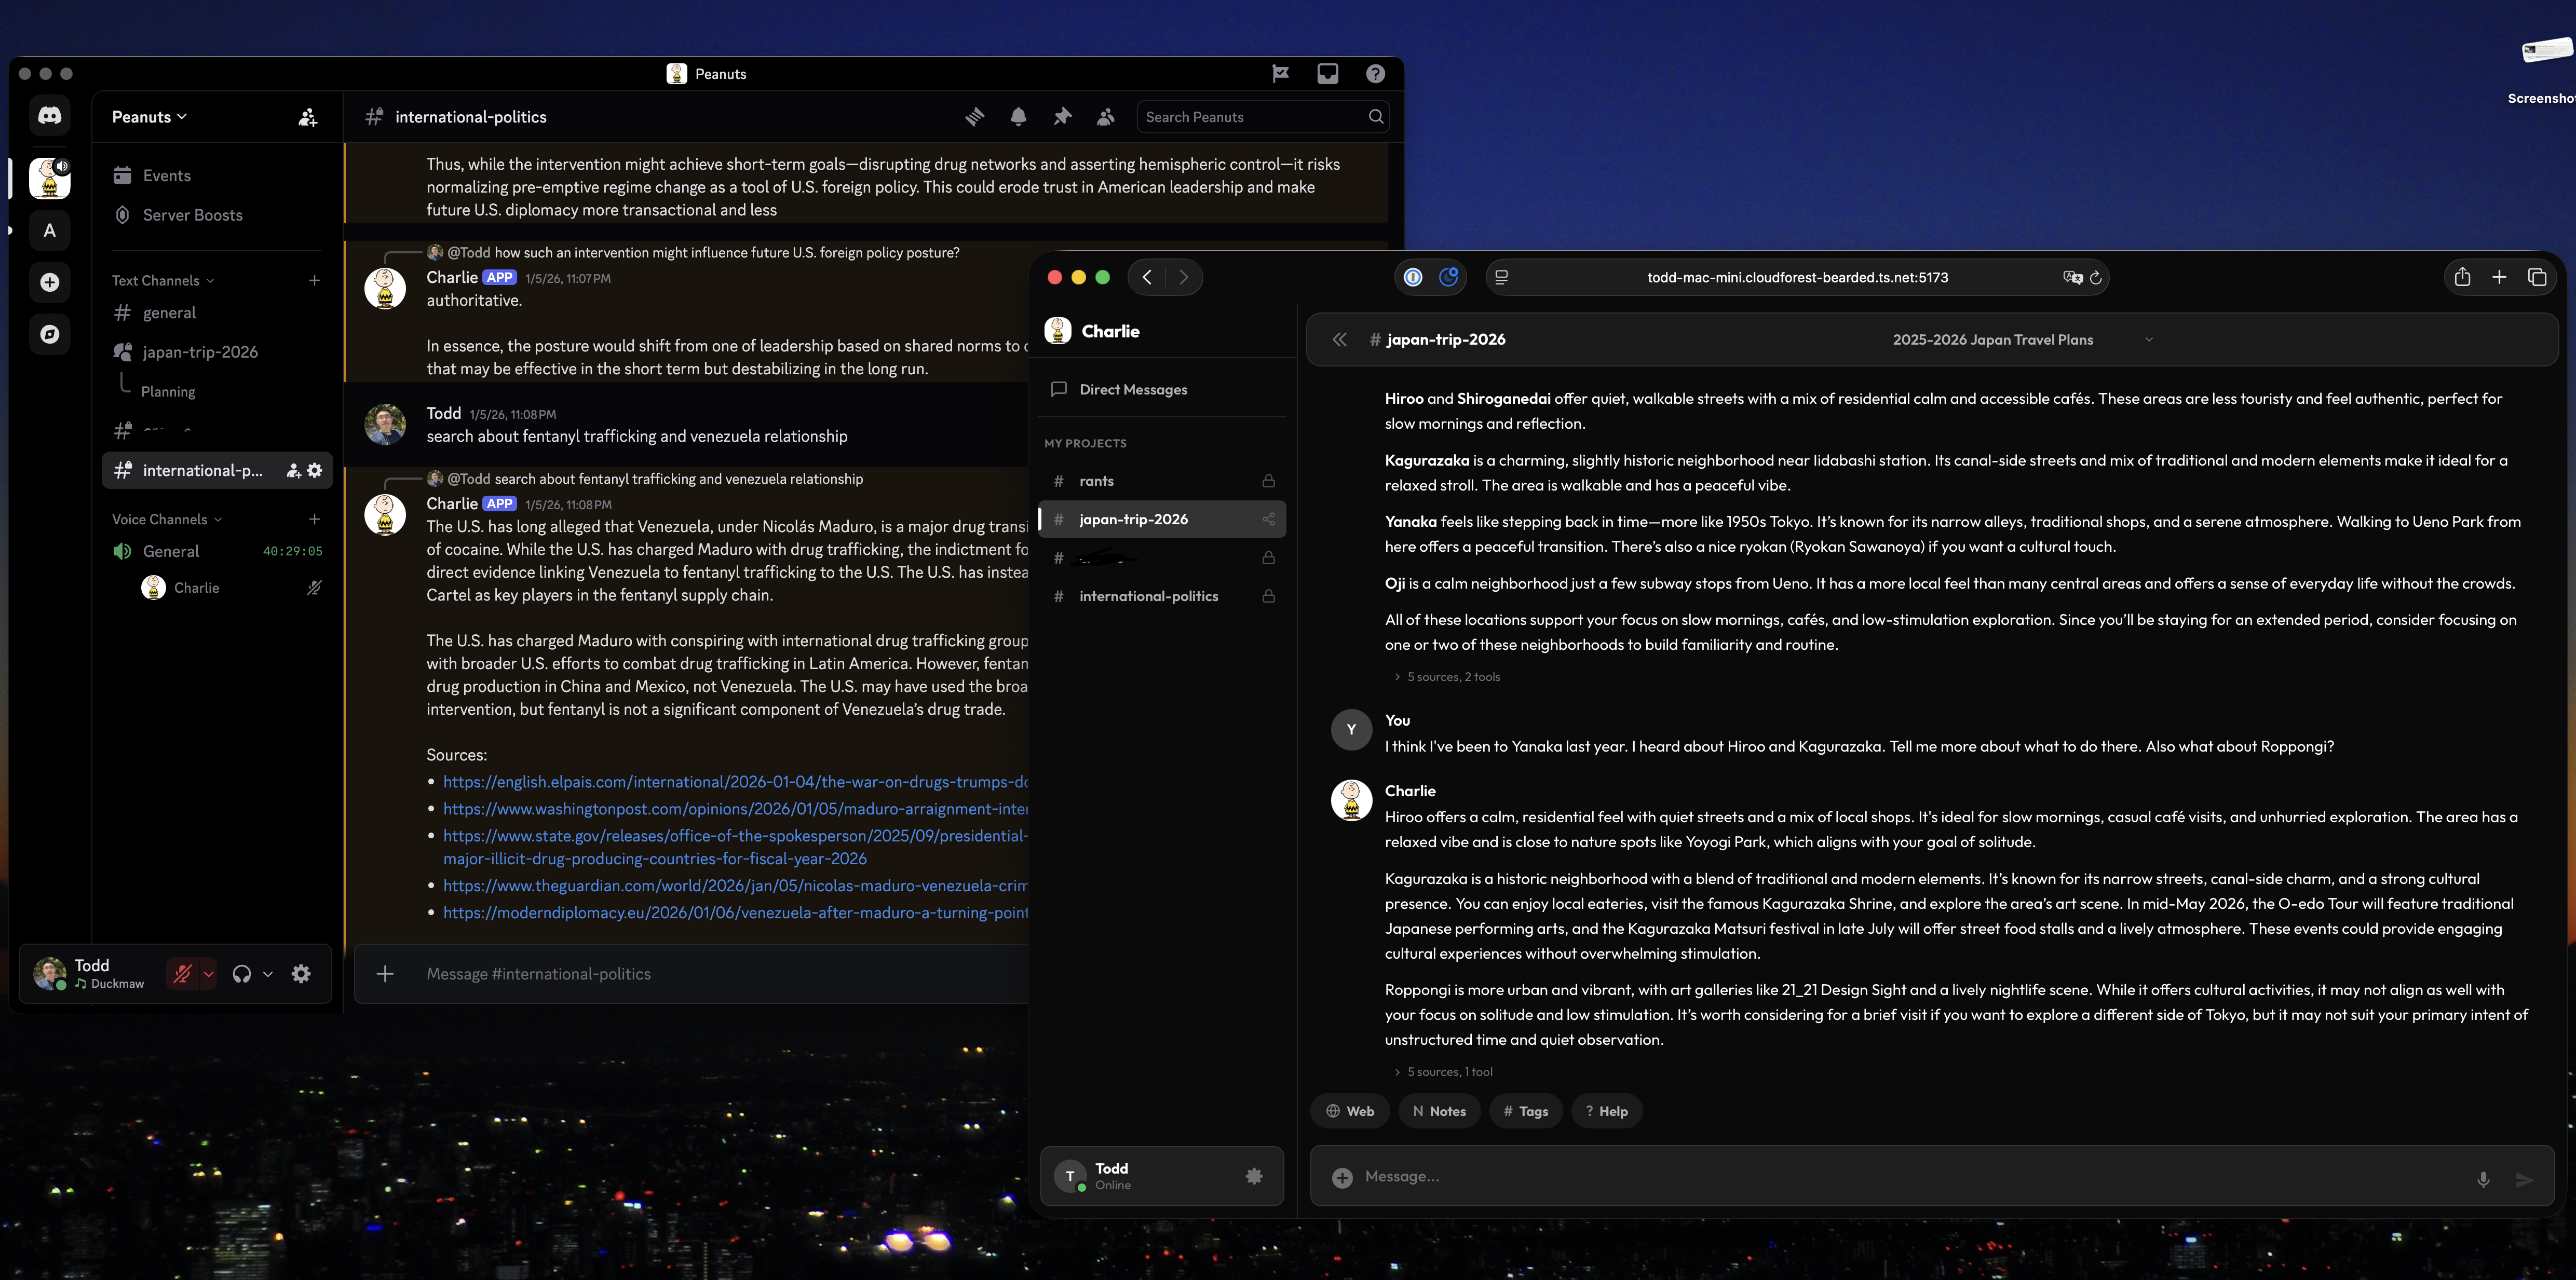The width and height of the screenshot is (2576, 1280).
Task: Open the Discord inbox icon
Action: coord(1327,73)
